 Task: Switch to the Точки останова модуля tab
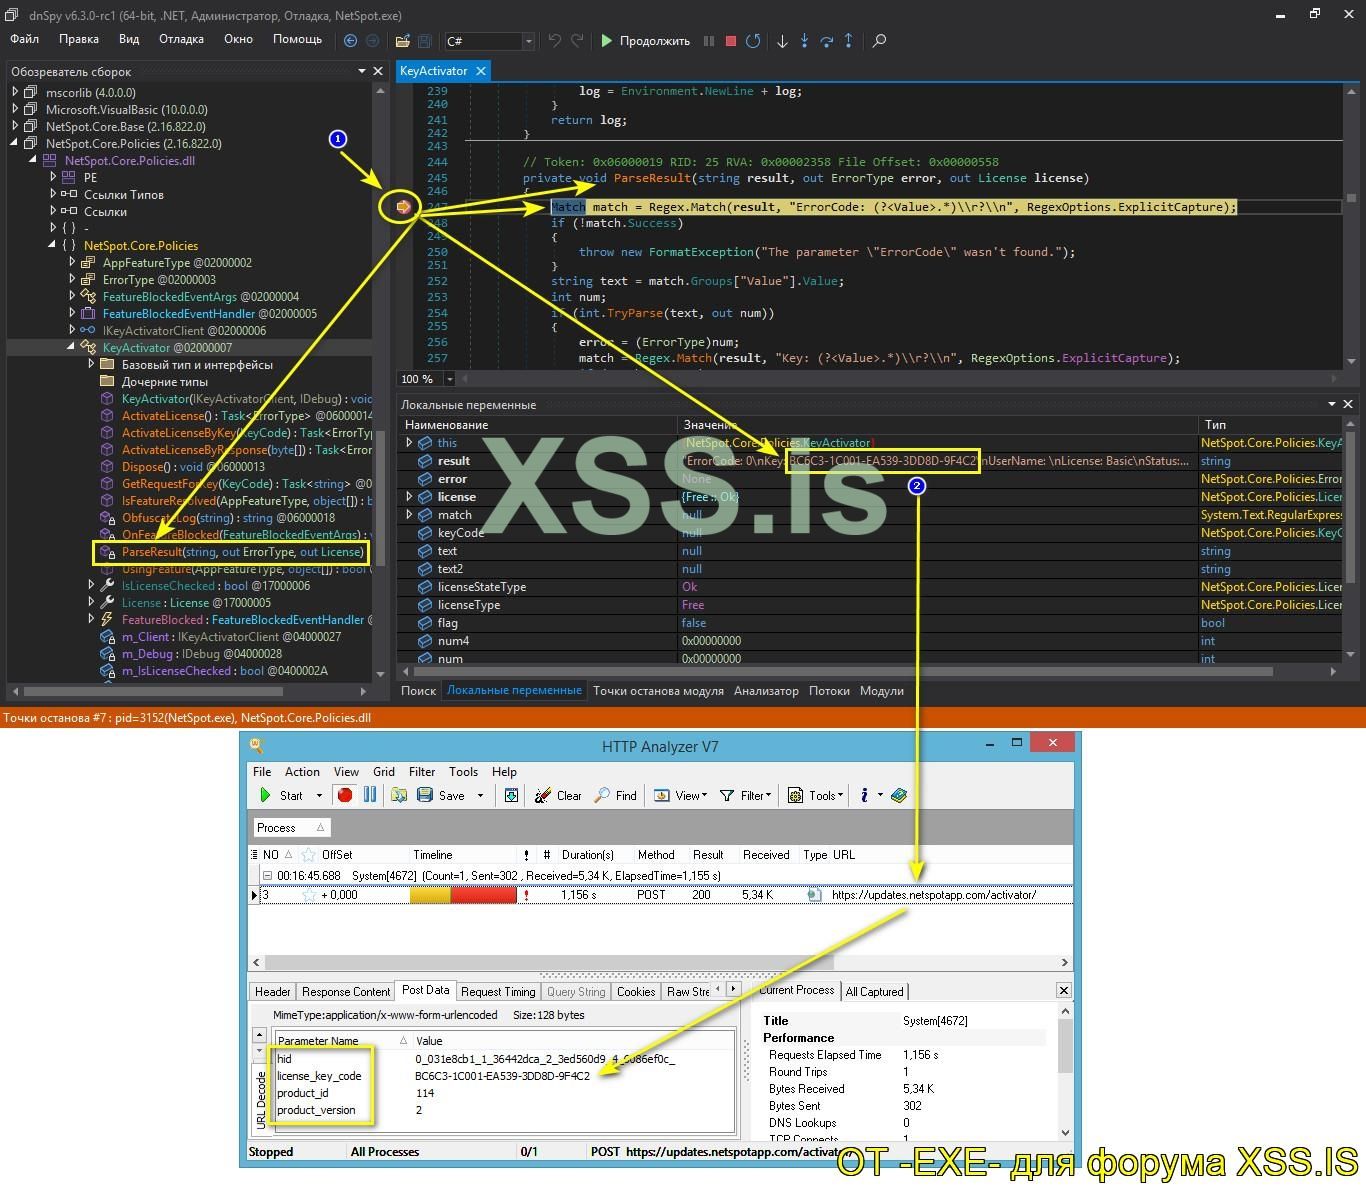pyautogui.click(x=658, y=691)
